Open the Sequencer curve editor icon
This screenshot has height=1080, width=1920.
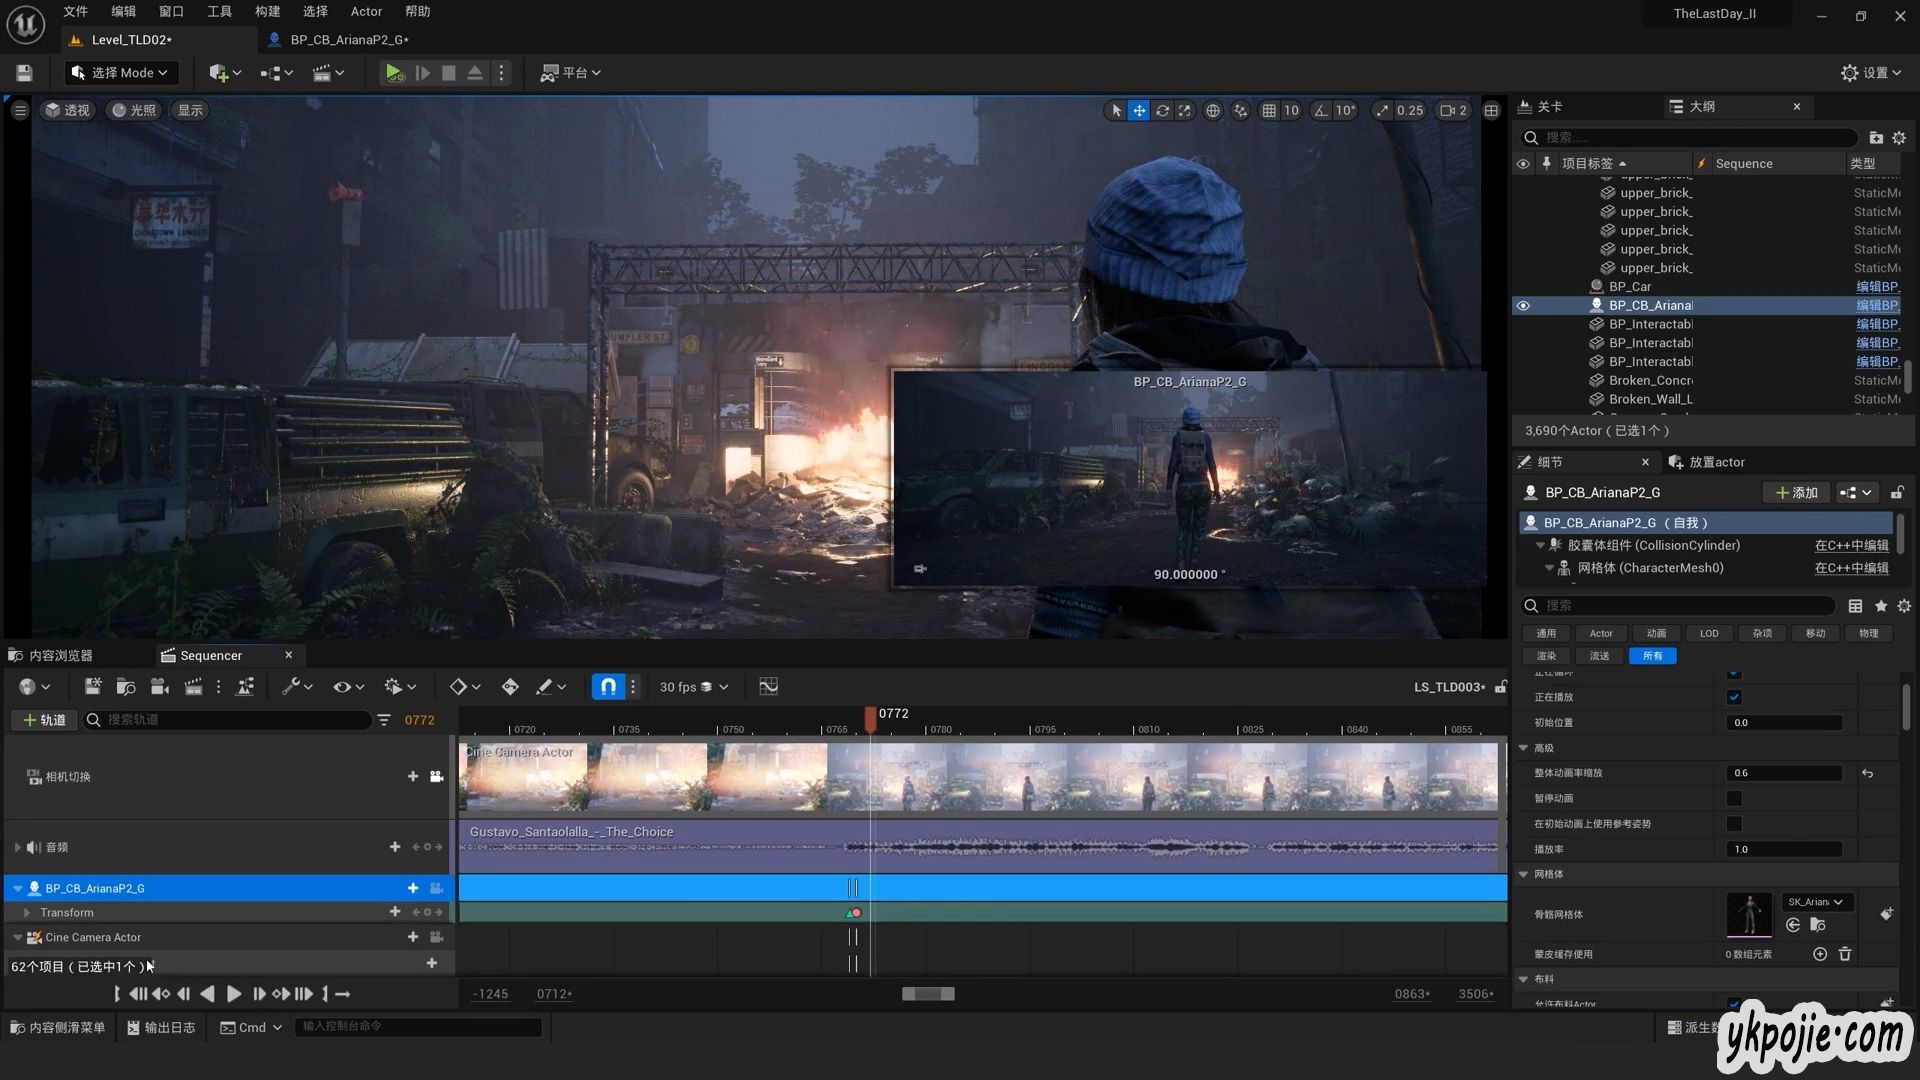768,687
